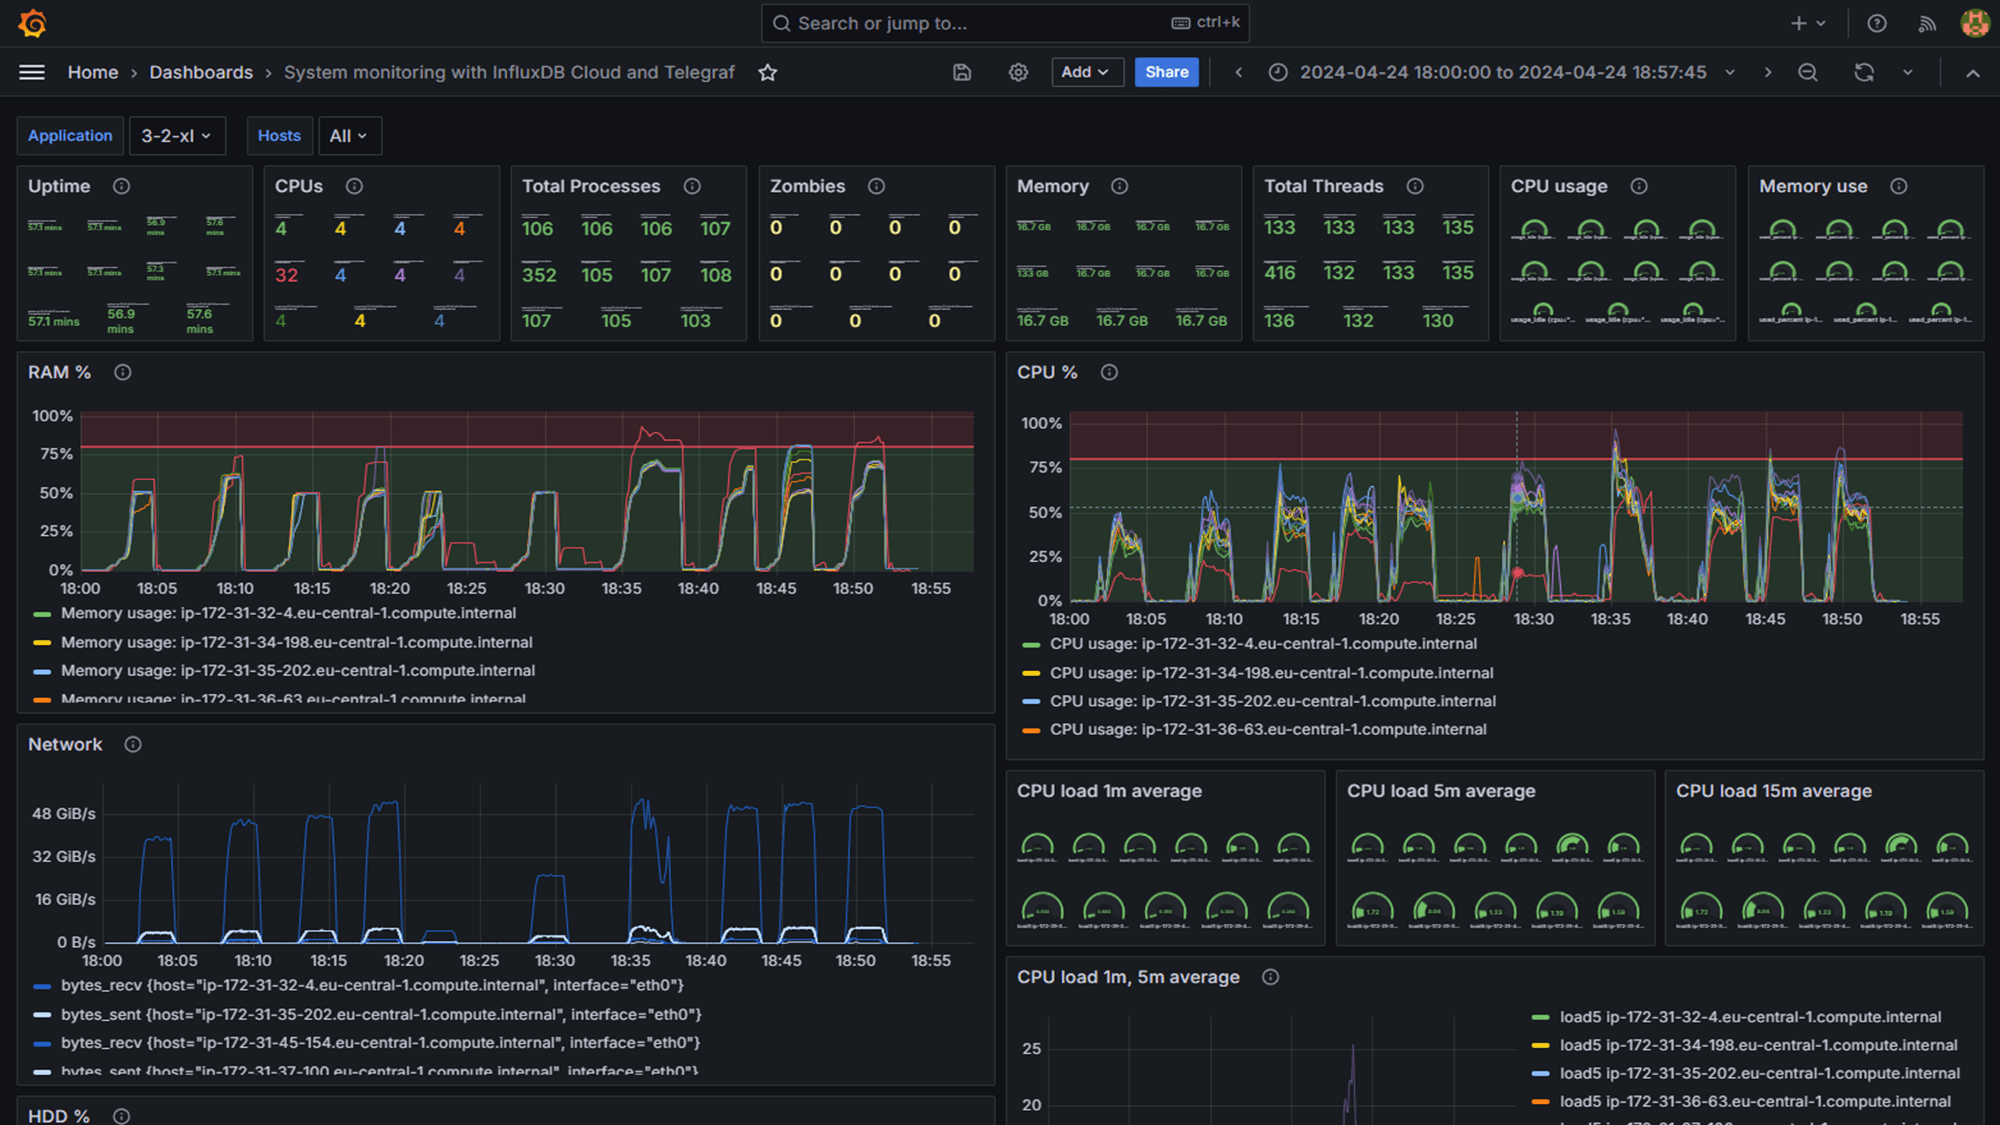The image size is (2000, 1125).
Task: Go to the Dashboards breadcrumb
Action: click(x=201, y=72)
